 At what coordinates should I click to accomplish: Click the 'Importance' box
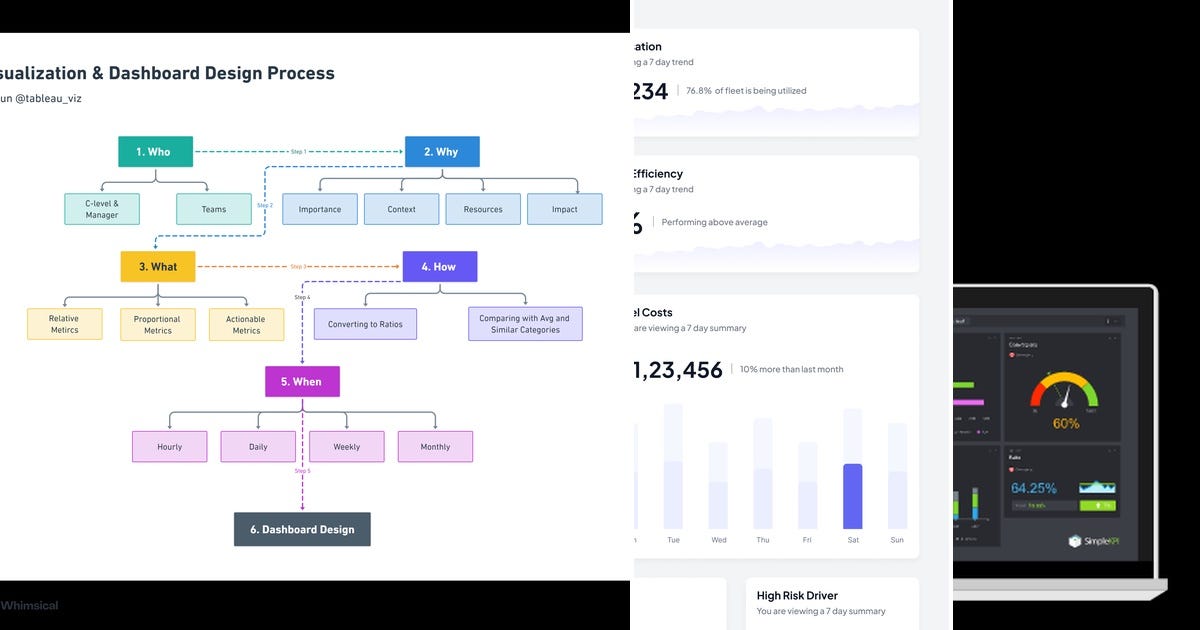(320, 209)
